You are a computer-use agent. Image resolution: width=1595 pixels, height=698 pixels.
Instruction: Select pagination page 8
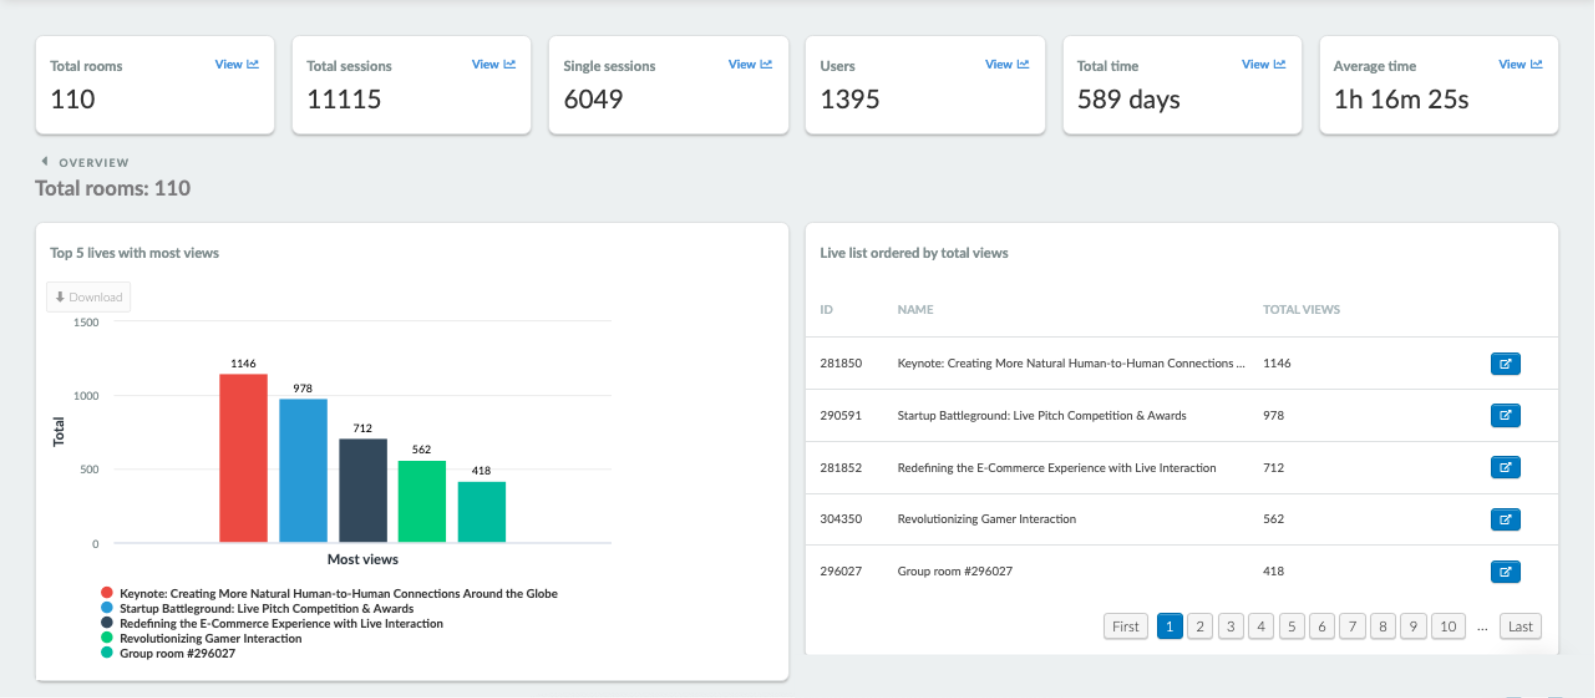coord(1383,627)
